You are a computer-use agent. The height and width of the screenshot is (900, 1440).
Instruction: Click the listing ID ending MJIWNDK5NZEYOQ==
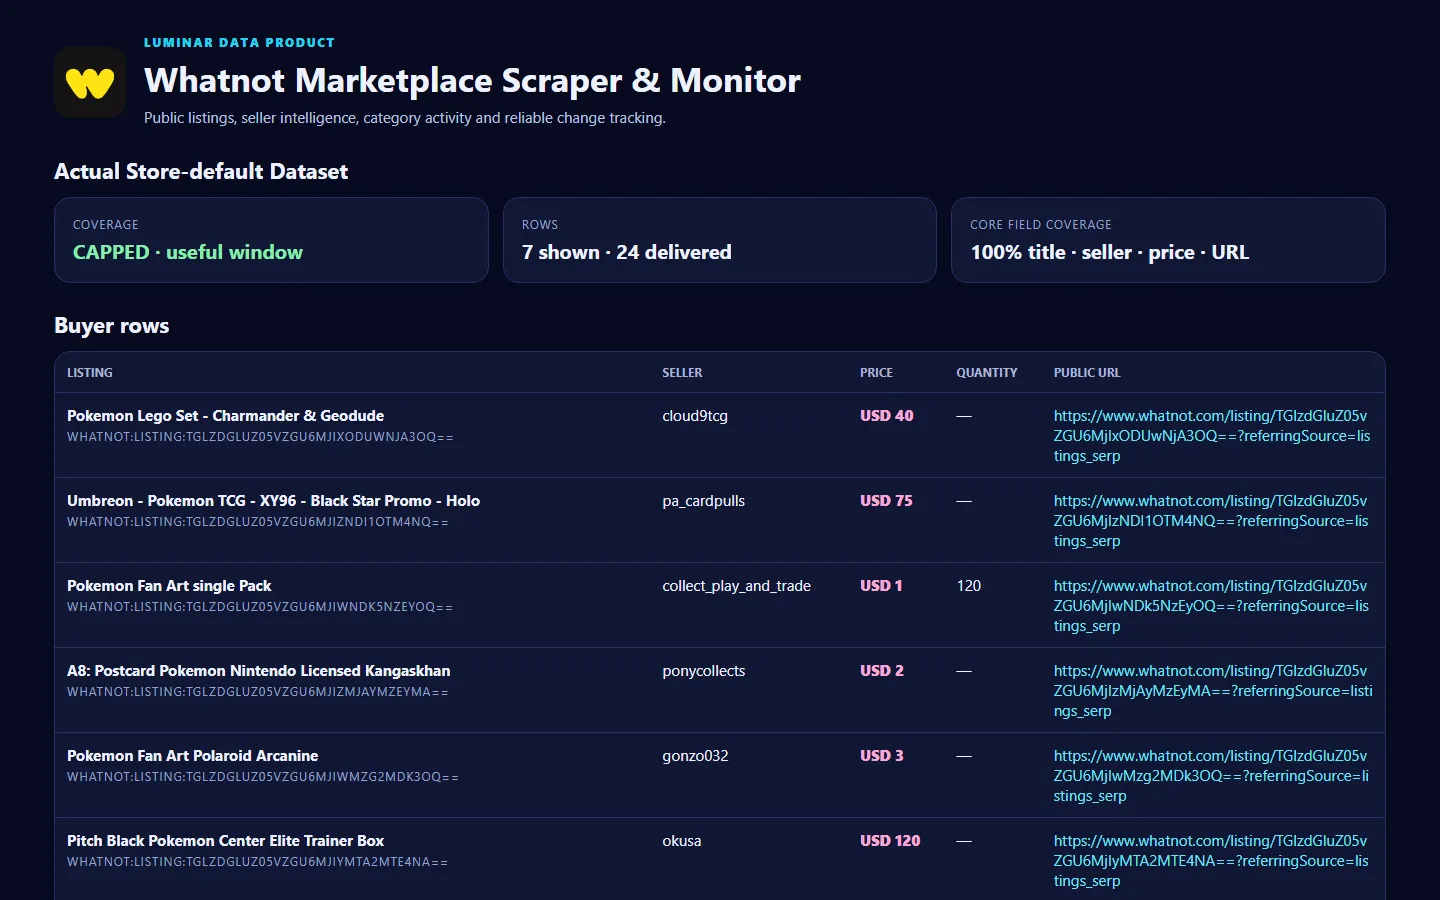260,607
